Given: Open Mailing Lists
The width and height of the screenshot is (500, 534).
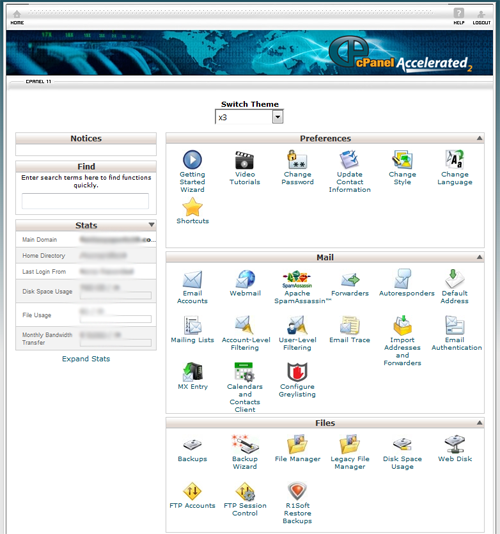Looking at the screenshot, I should (192, 330).
